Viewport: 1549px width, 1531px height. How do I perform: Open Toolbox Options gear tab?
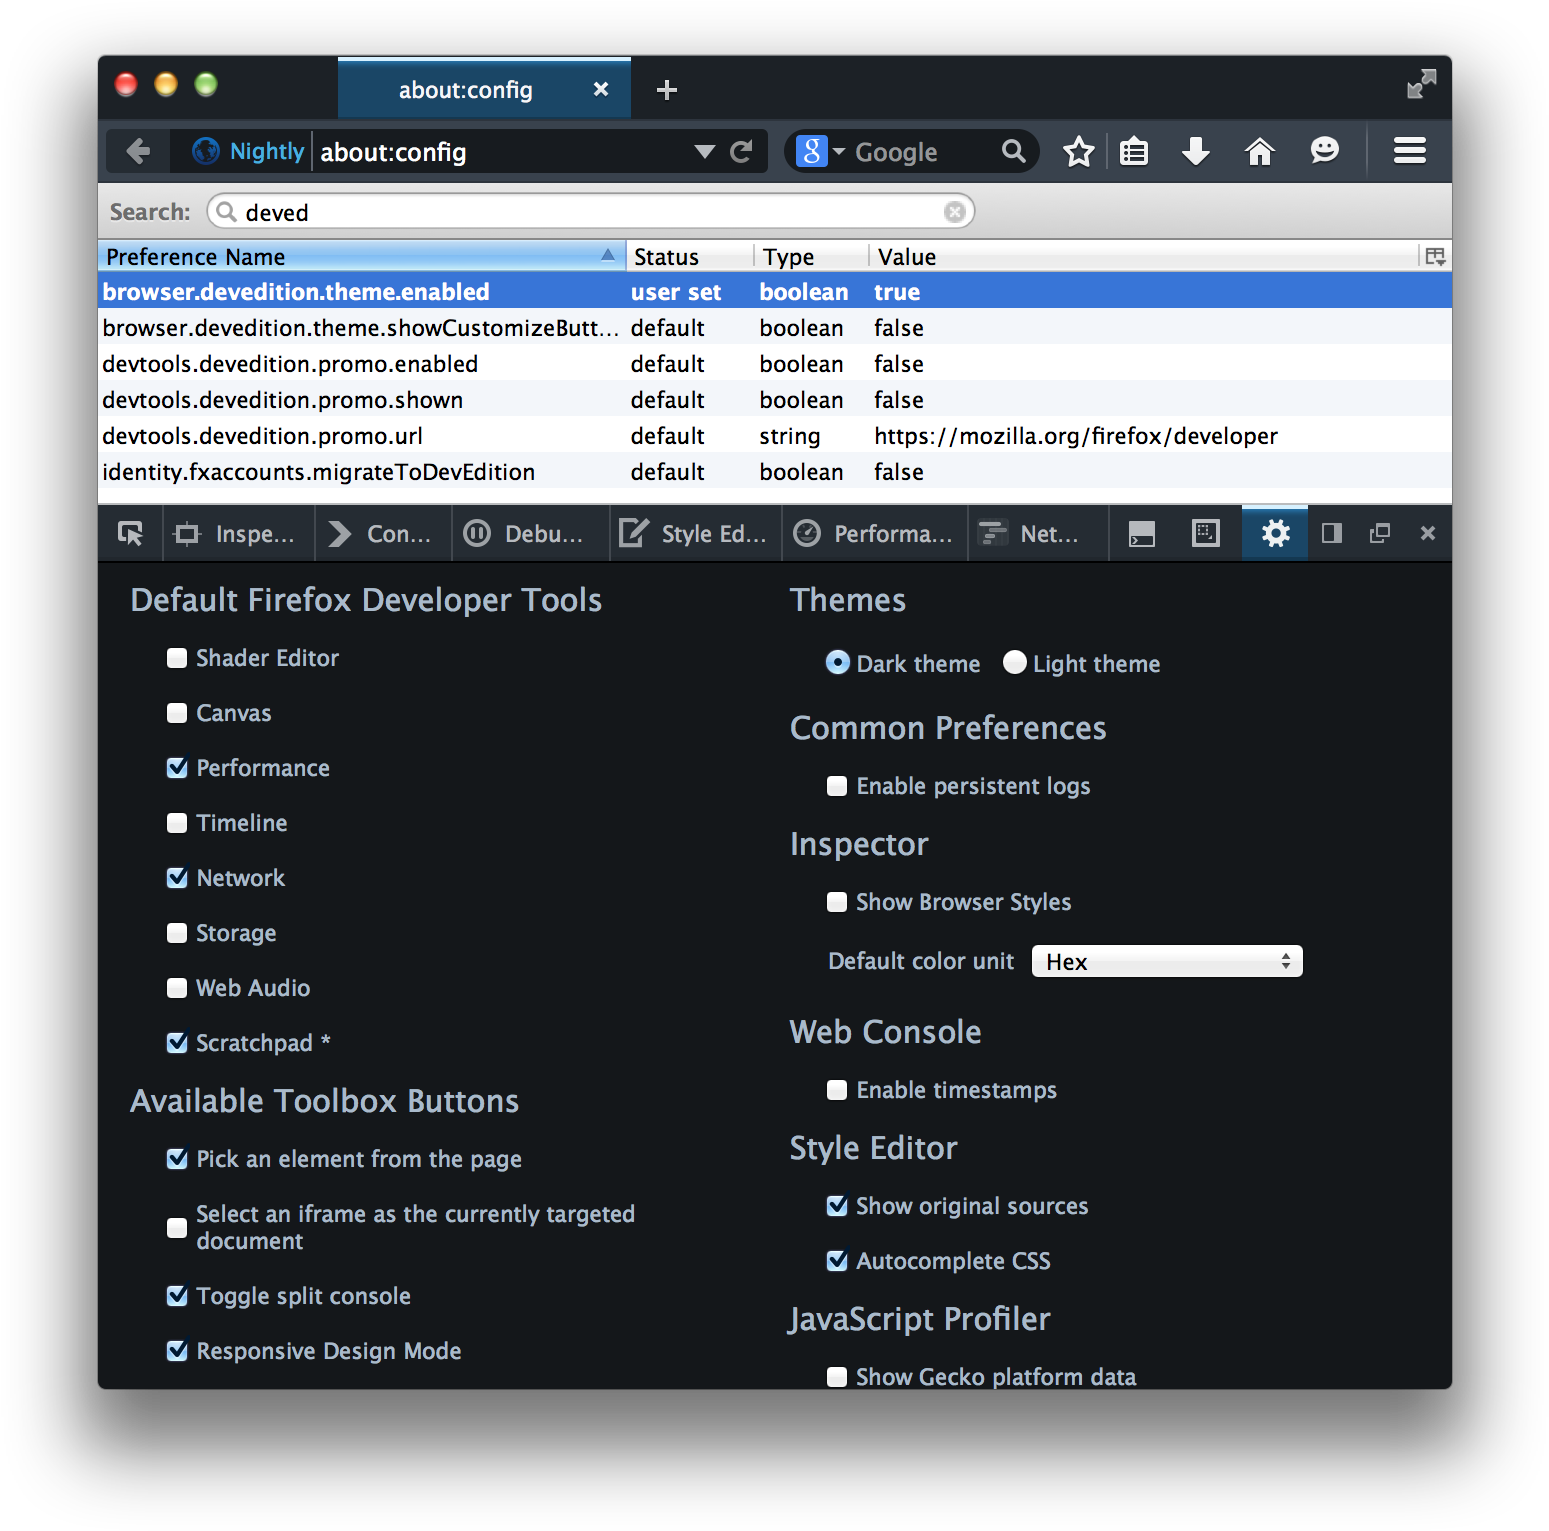click(x=1275, y=533)
